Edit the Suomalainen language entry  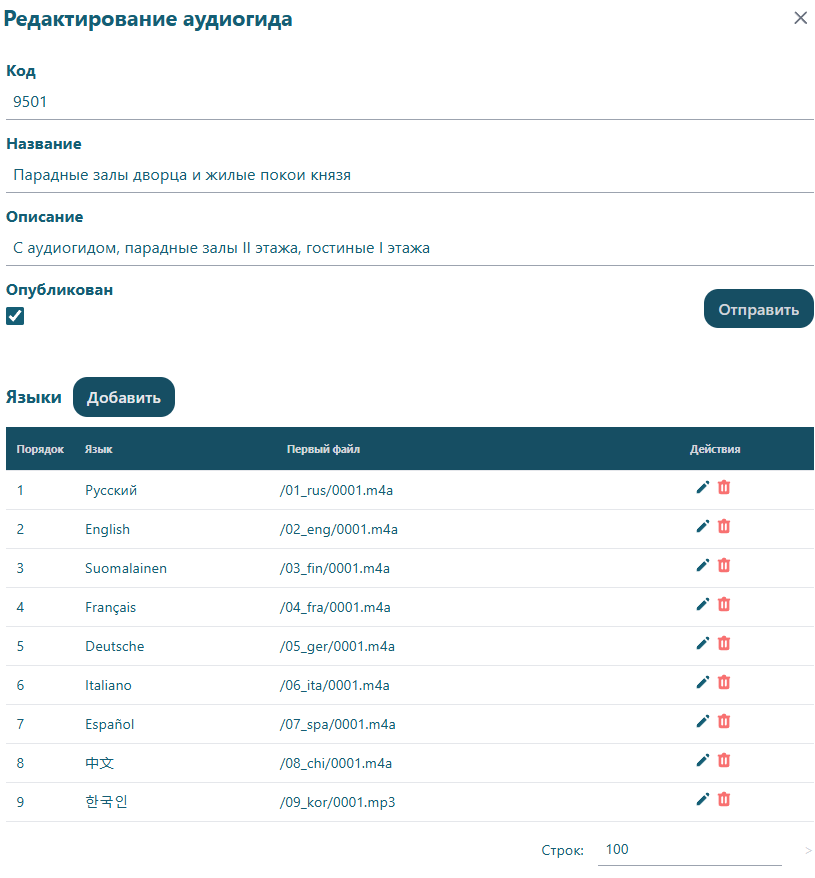click(x=702, y=566)
